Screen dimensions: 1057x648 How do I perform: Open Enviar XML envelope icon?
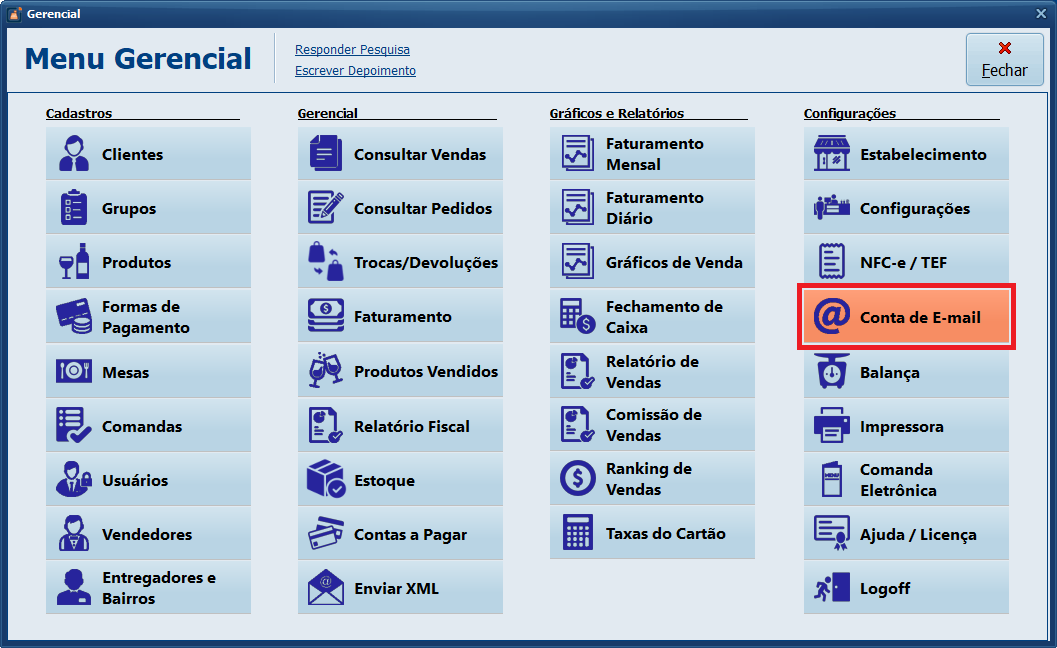click(326, 588)
